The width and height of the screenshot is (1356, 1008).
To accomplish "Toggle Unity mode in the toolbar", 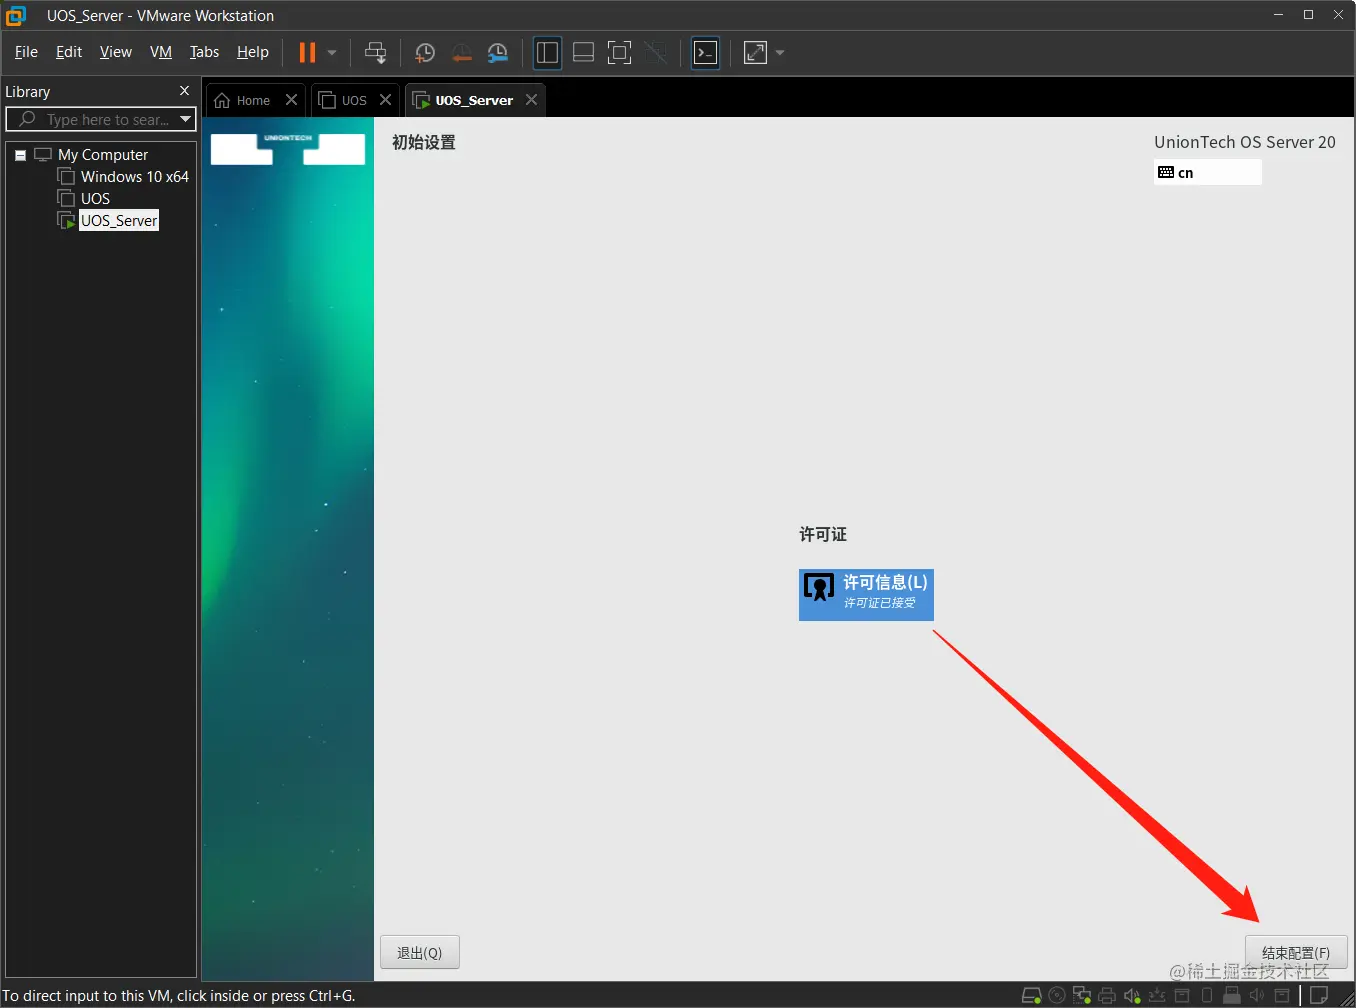I will tap(656, 53).
